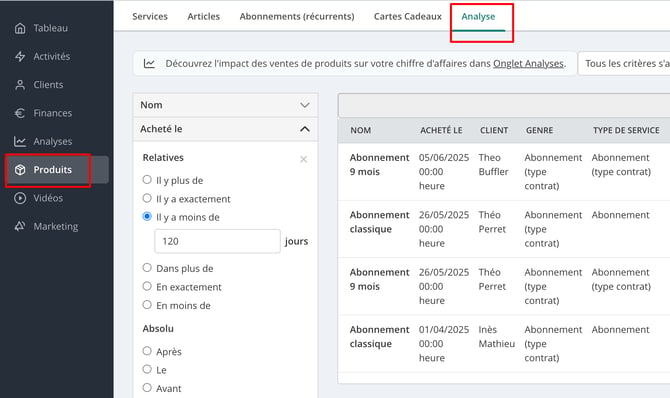670x398 pixels.
Task: Click the 05/06/2025 purchase date cell
Action: coord(444,172)
